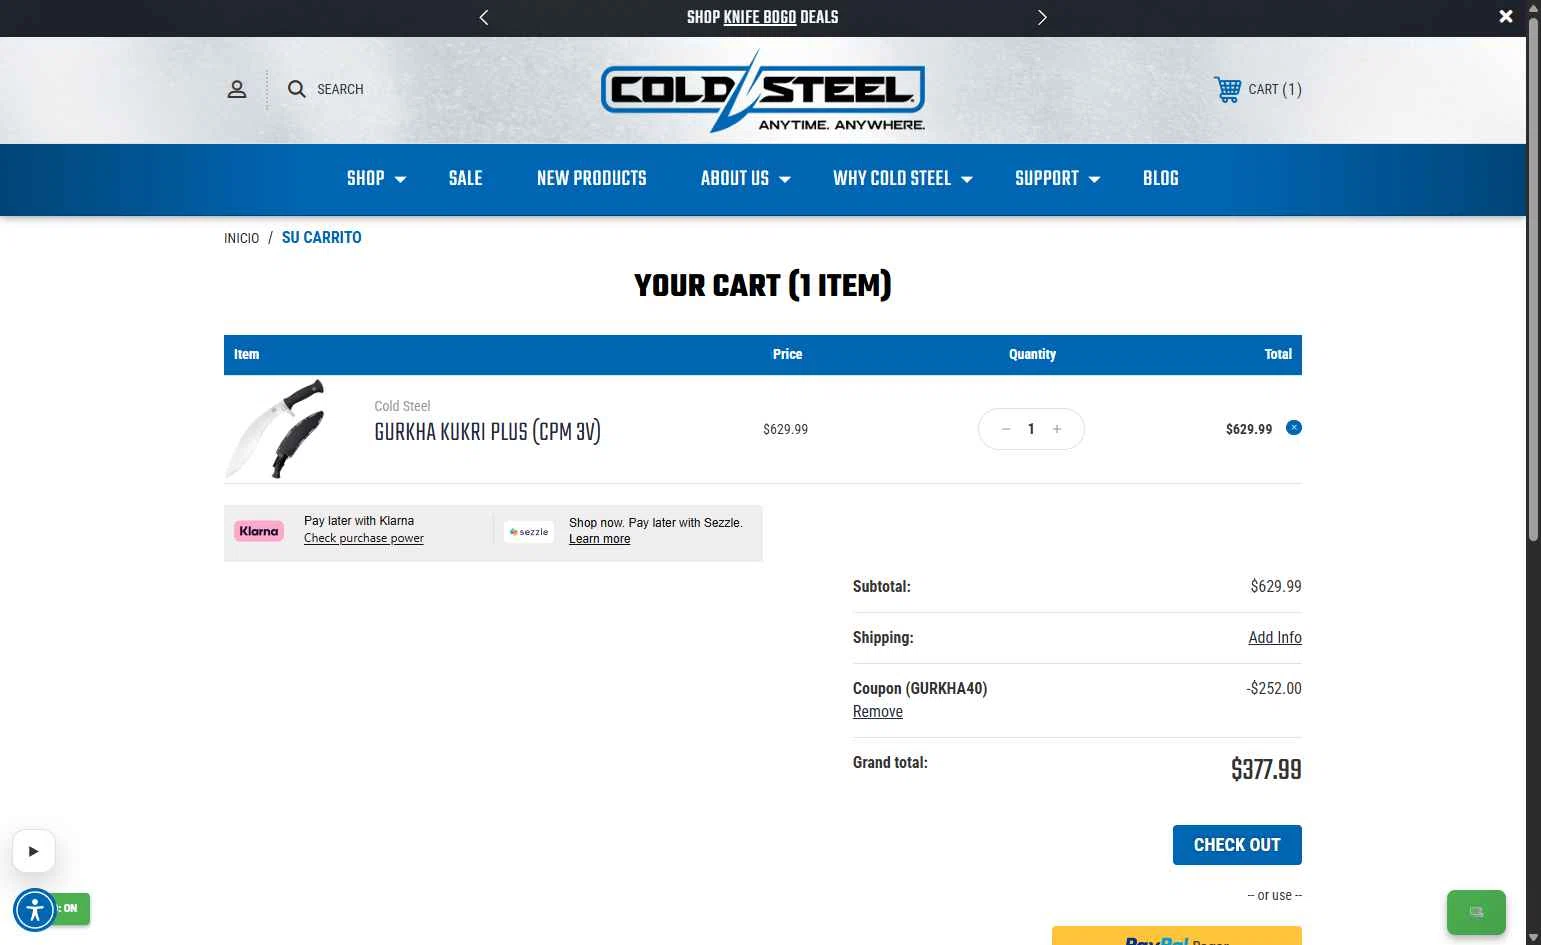
Task: Go to next promo banner arrow
Action: click(x=1042, y=17)
